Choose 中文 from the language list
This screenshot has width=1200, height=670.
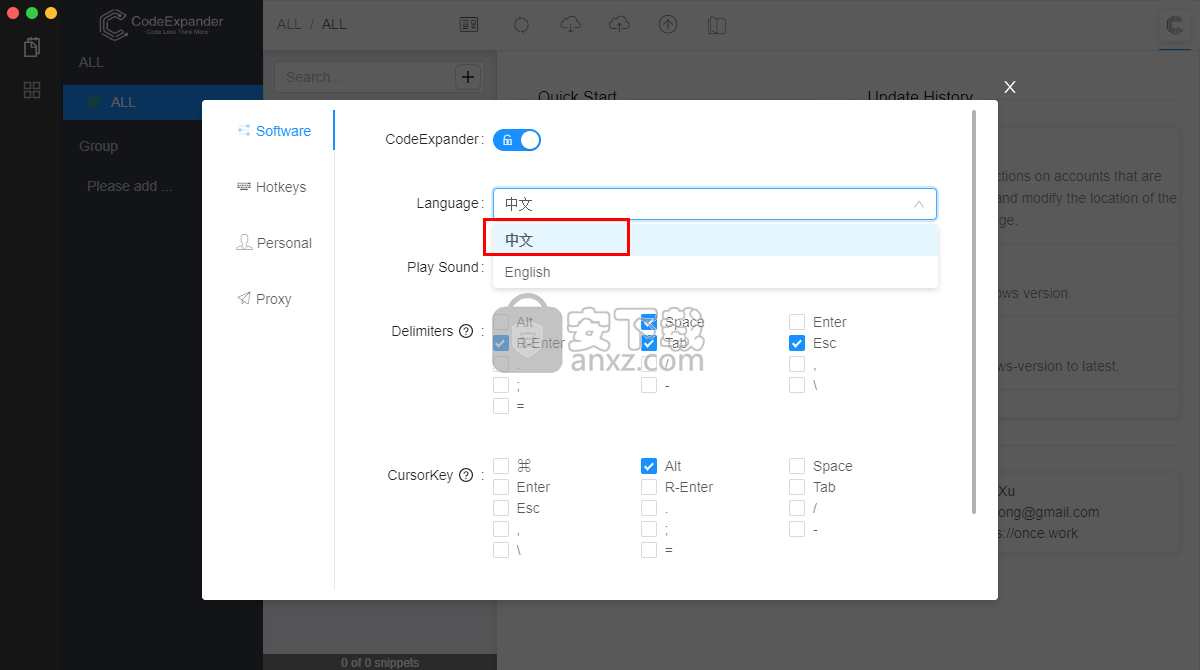(715, 240)
